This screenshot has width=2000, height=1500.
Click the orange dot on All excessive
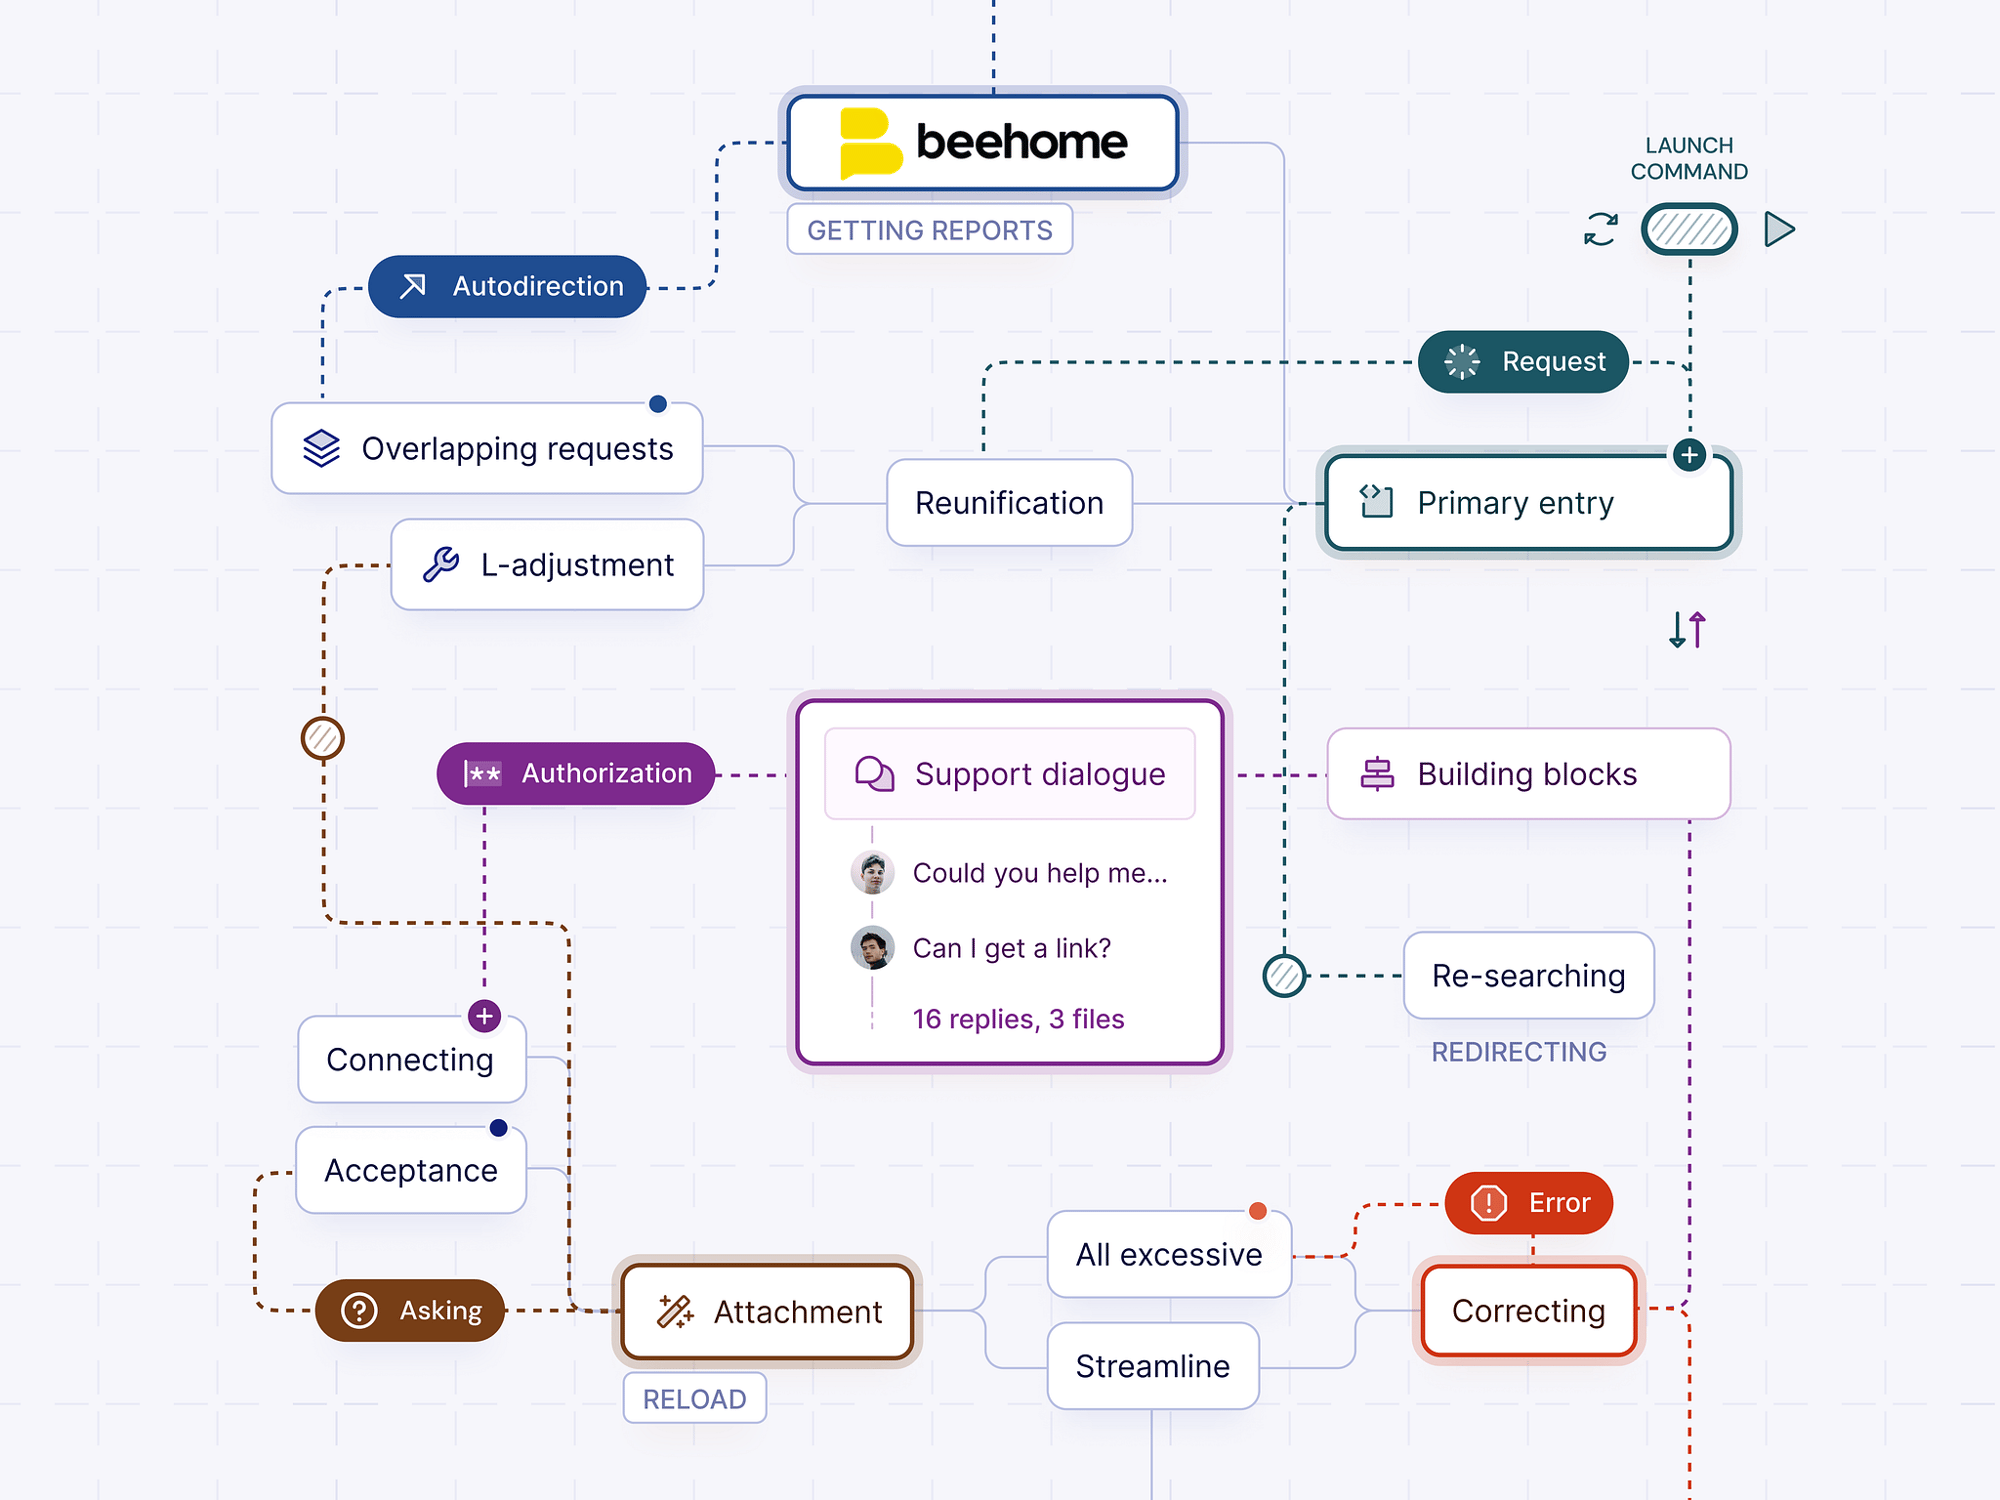pyautogui.click(x=1258, y=1211)
